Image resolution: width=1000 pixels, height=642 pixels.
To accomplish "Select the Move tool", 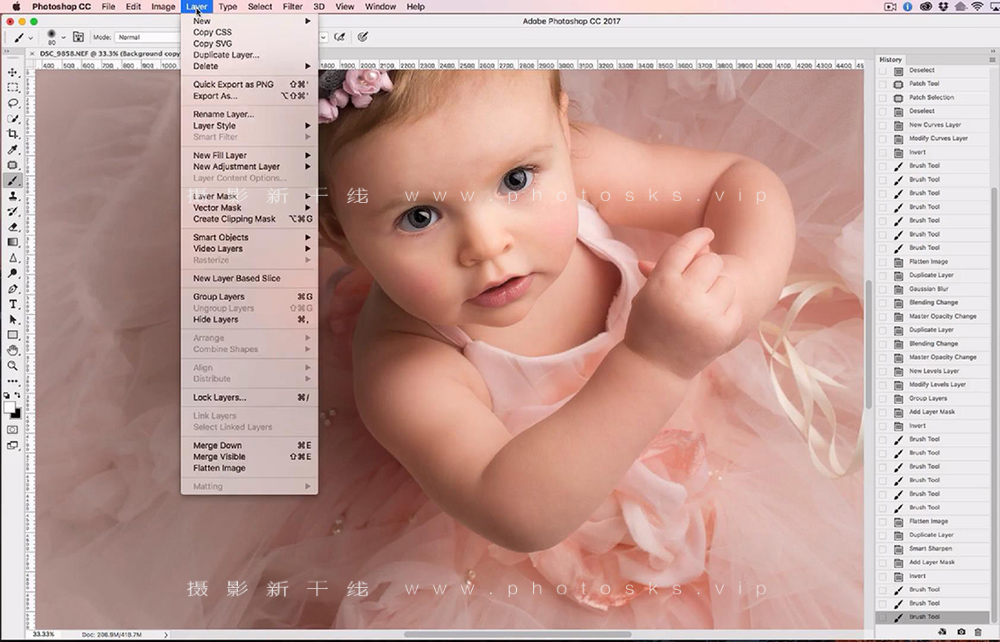I will [x=13, y=72].
